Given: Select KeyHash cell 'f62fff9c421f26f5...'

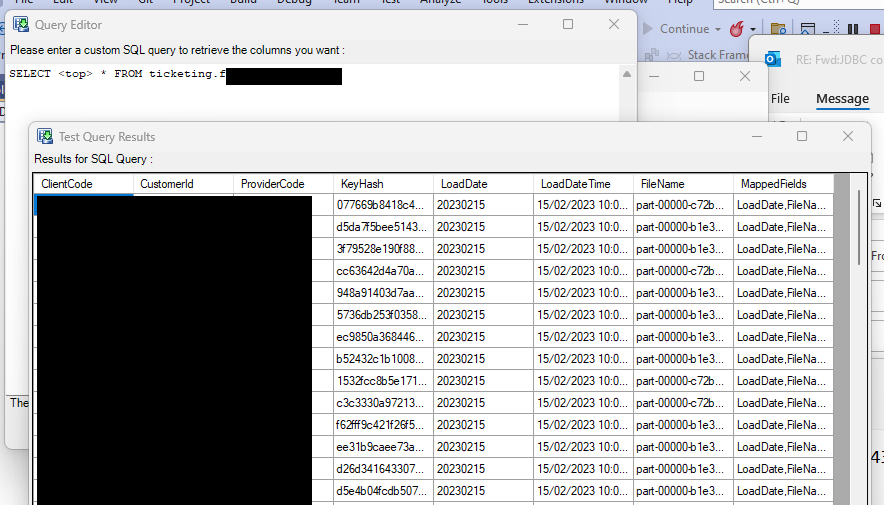Looking at the screenshot, I should click(x=383, y=424).
